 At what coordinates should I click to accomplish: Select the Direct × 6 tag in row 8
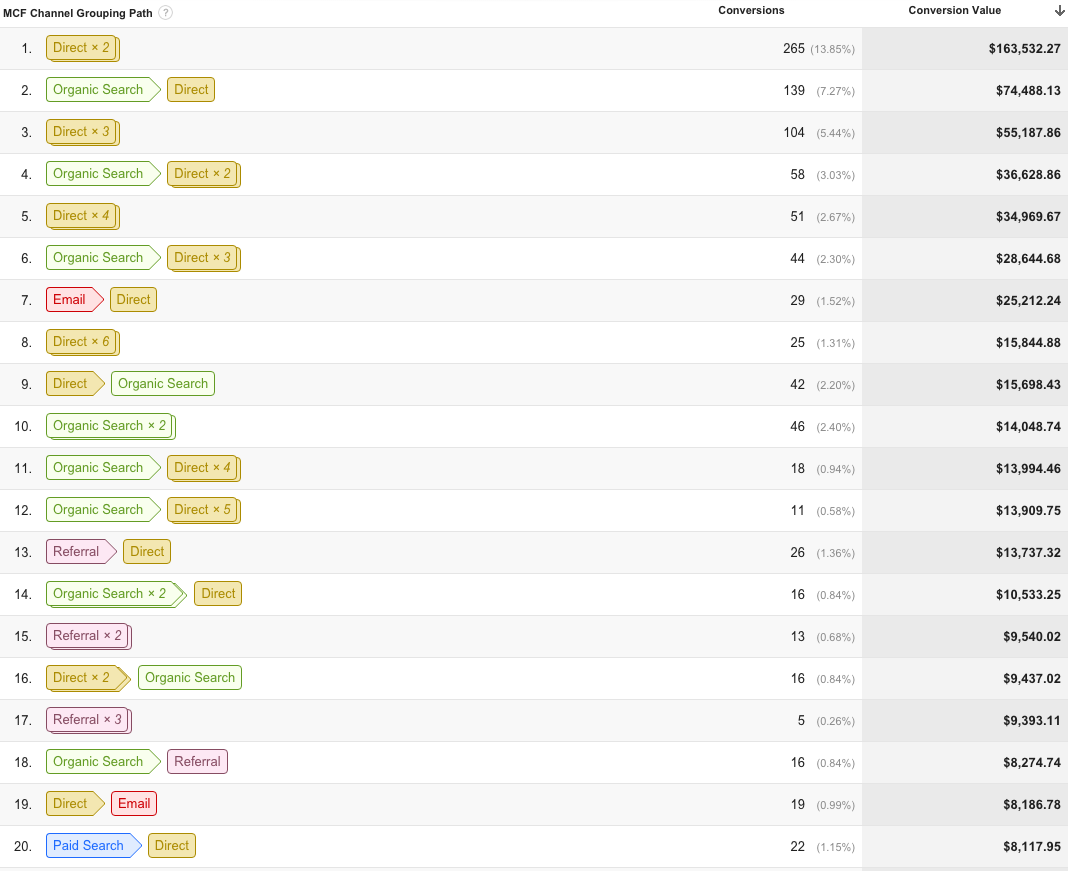tap(82, 342)
